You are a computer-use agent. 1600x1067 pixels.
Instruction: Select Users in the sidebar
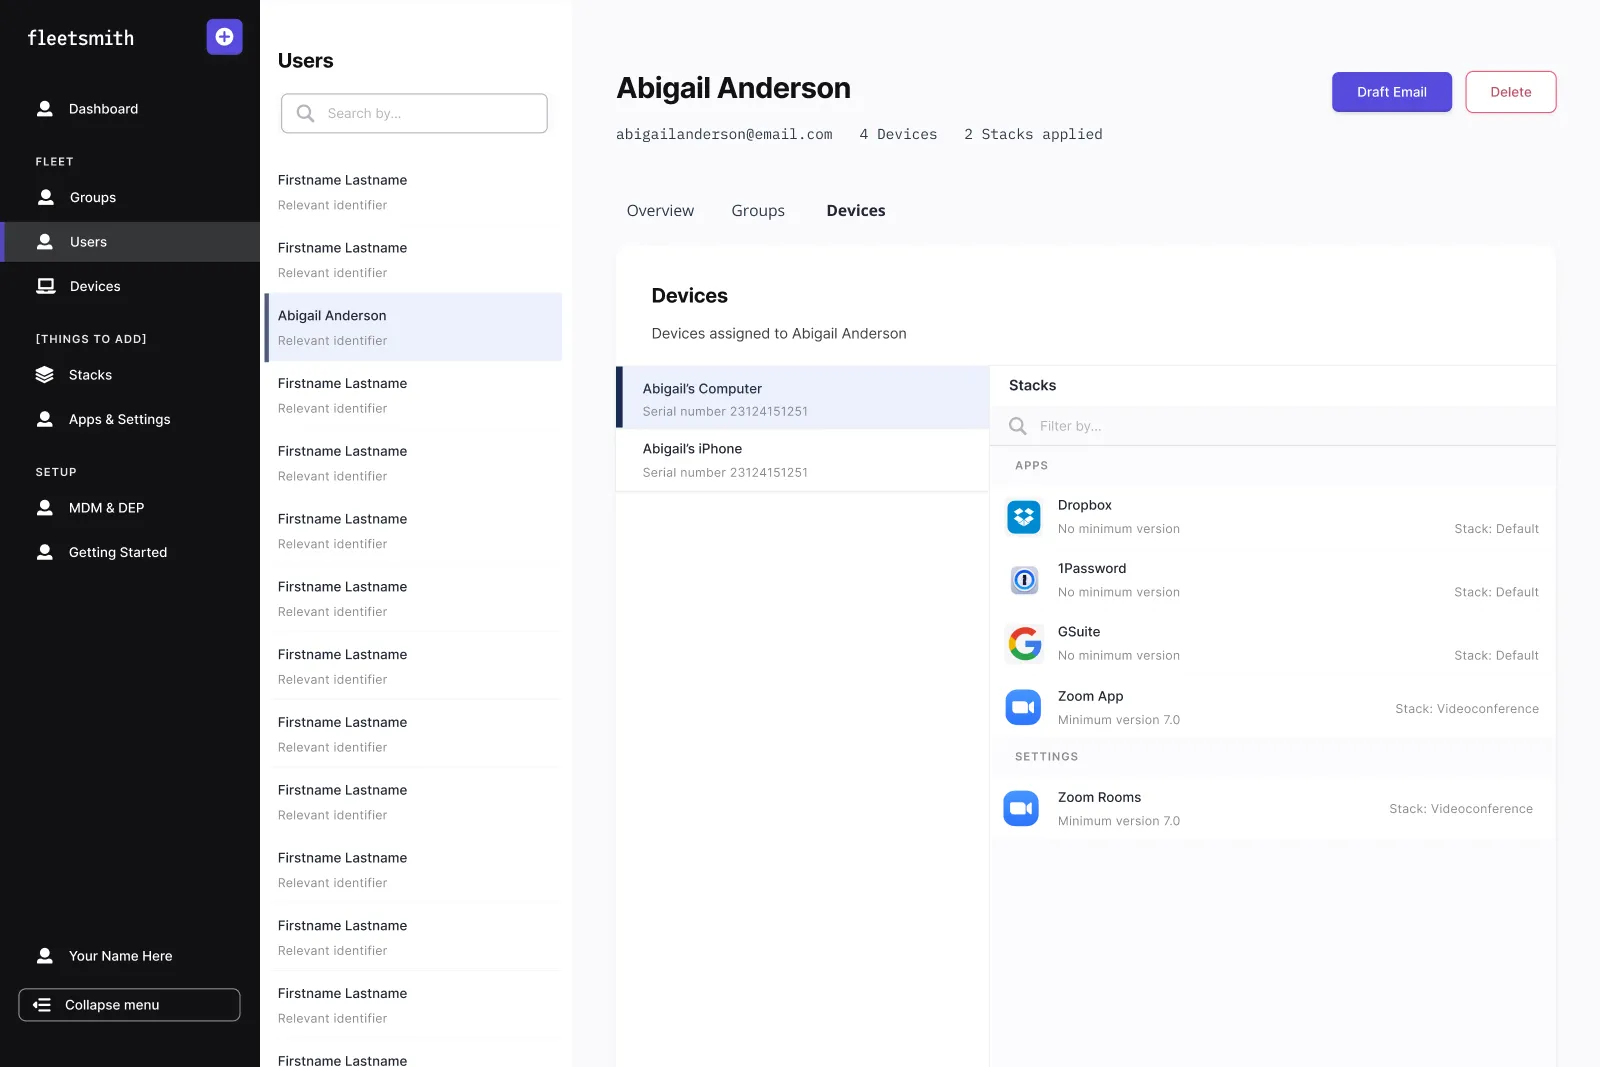(x=130, y=242)
